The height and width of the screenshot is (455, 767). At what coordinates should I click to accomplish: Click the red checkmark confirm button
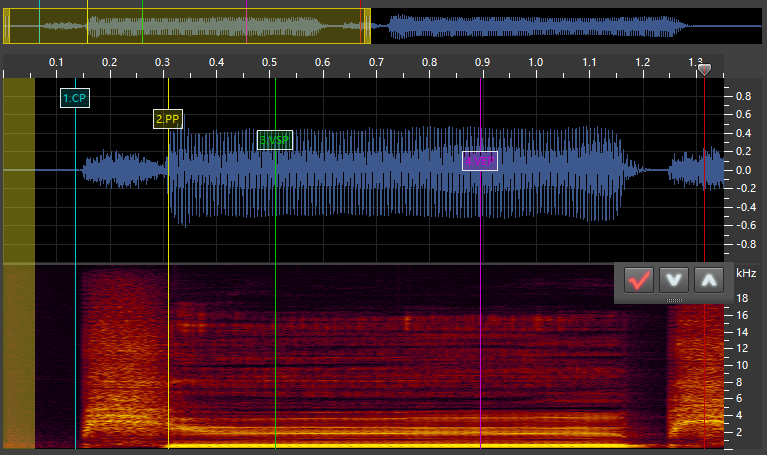click(x=638, y=280)
